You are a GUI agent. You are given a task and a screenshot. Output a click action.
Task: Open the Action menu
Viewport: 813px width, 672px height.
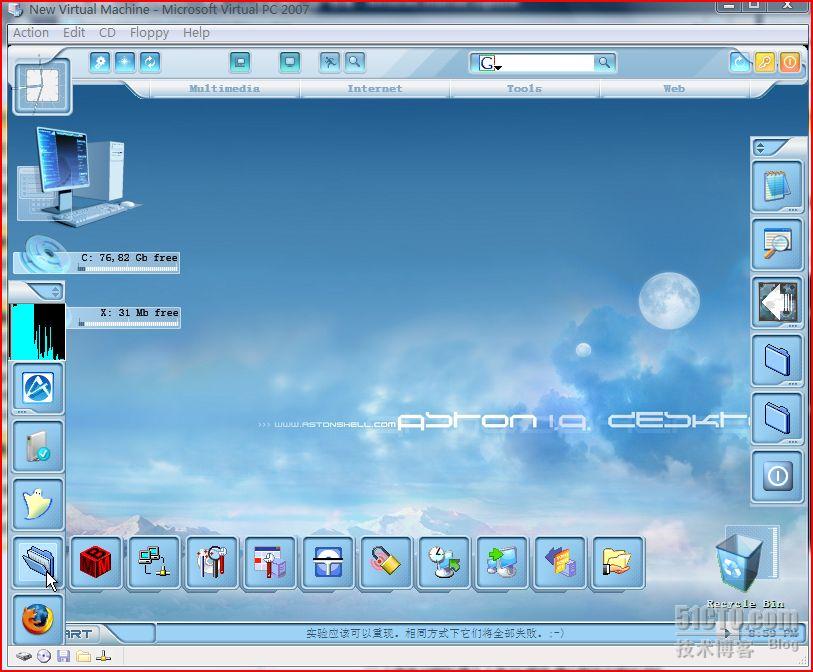(x=31, y=33)
